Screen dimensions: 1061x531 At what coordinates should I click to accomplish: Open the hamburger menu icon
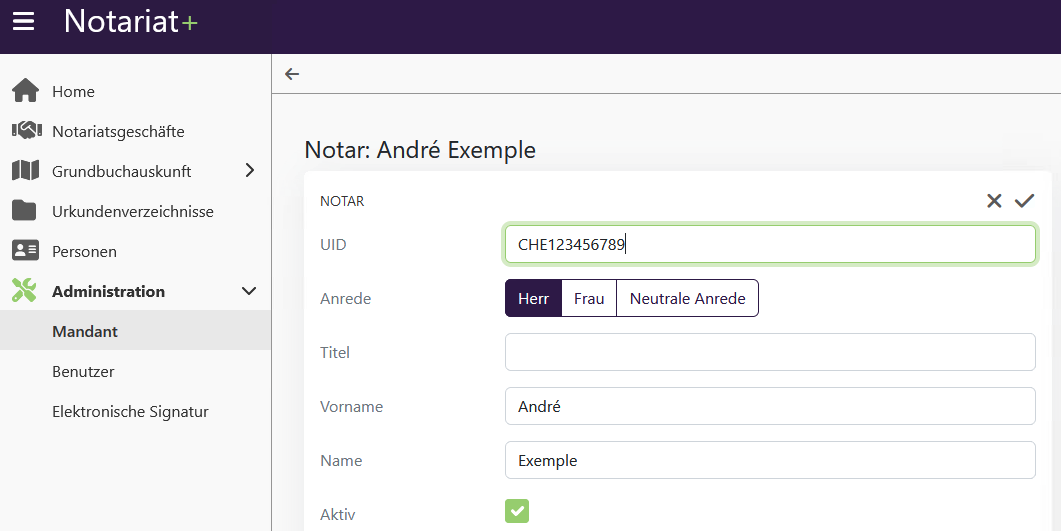click(x=23, y=21)
